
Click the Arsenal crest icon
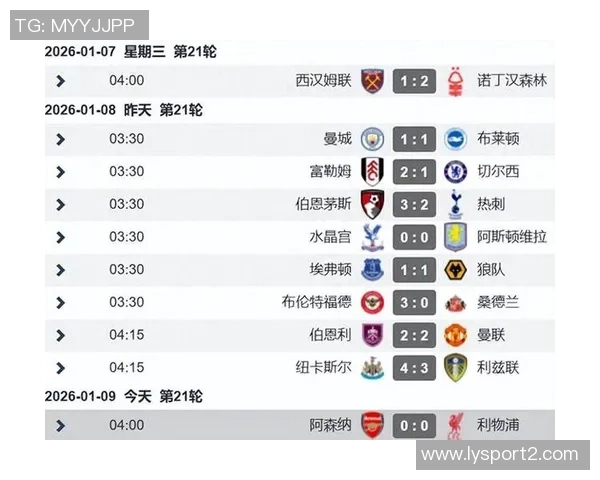pyautogui.click(x=372, y=425)
